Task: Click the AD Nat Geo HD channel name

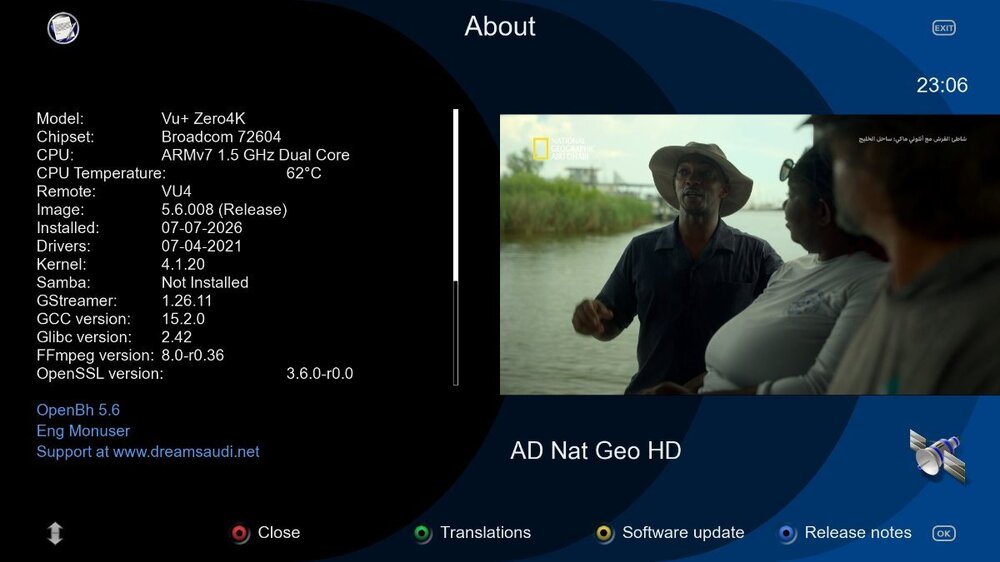Action: pos(596,450)
